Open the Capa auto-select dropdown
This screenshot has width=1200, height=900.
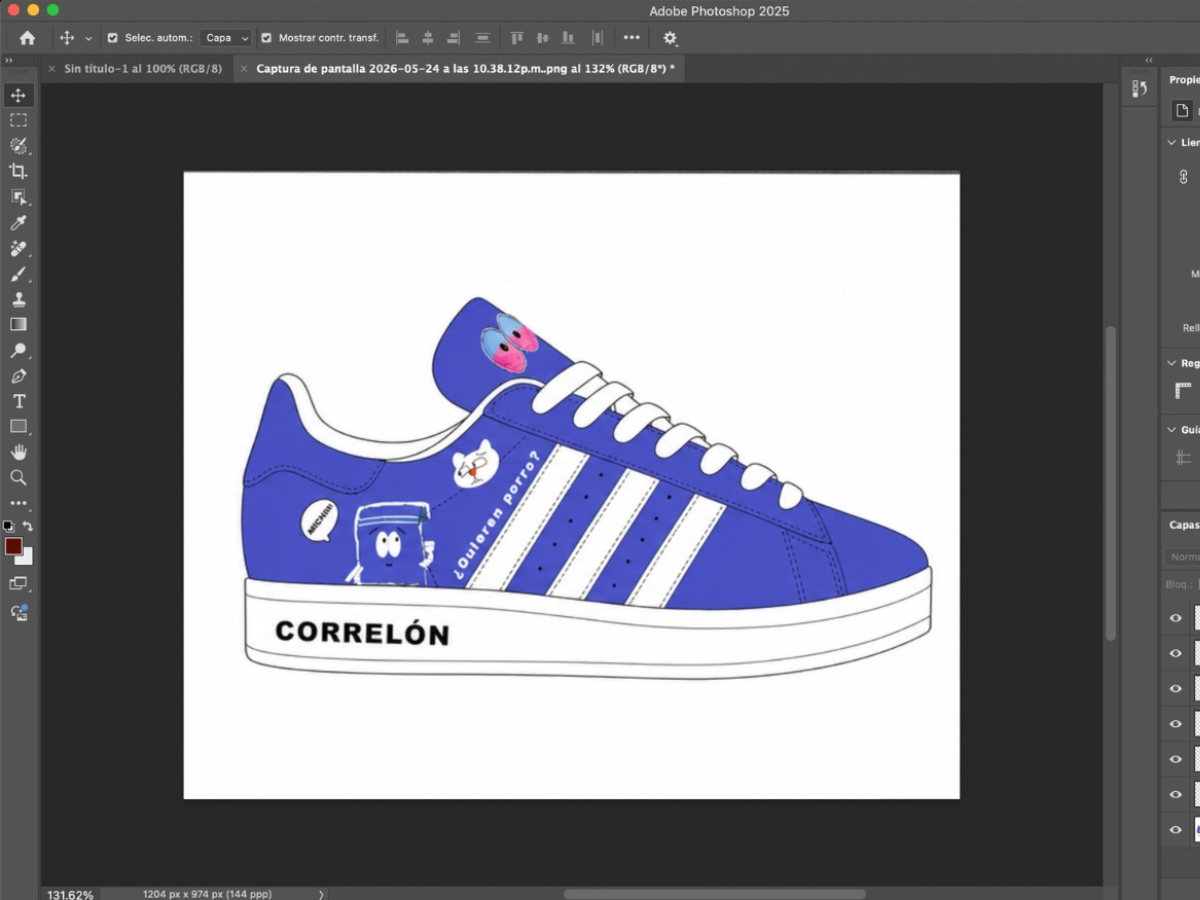pos(227,38)
